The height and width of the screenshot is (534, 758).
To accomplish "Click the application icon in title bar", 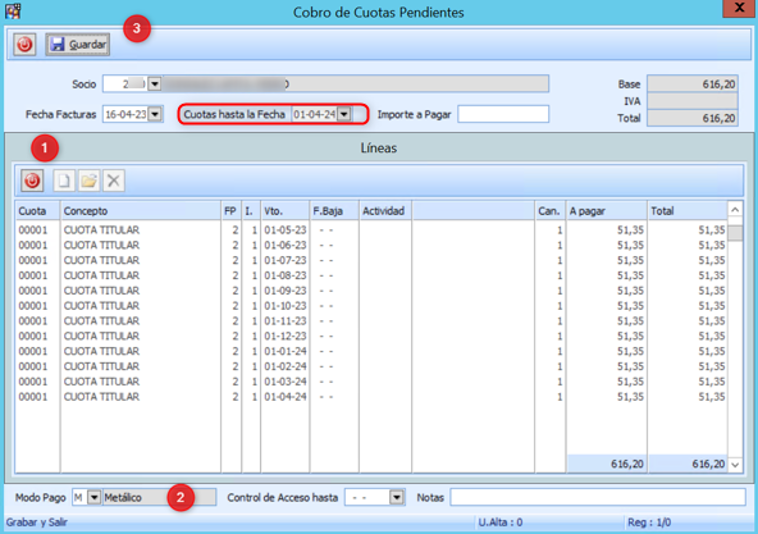I will 13,11.
